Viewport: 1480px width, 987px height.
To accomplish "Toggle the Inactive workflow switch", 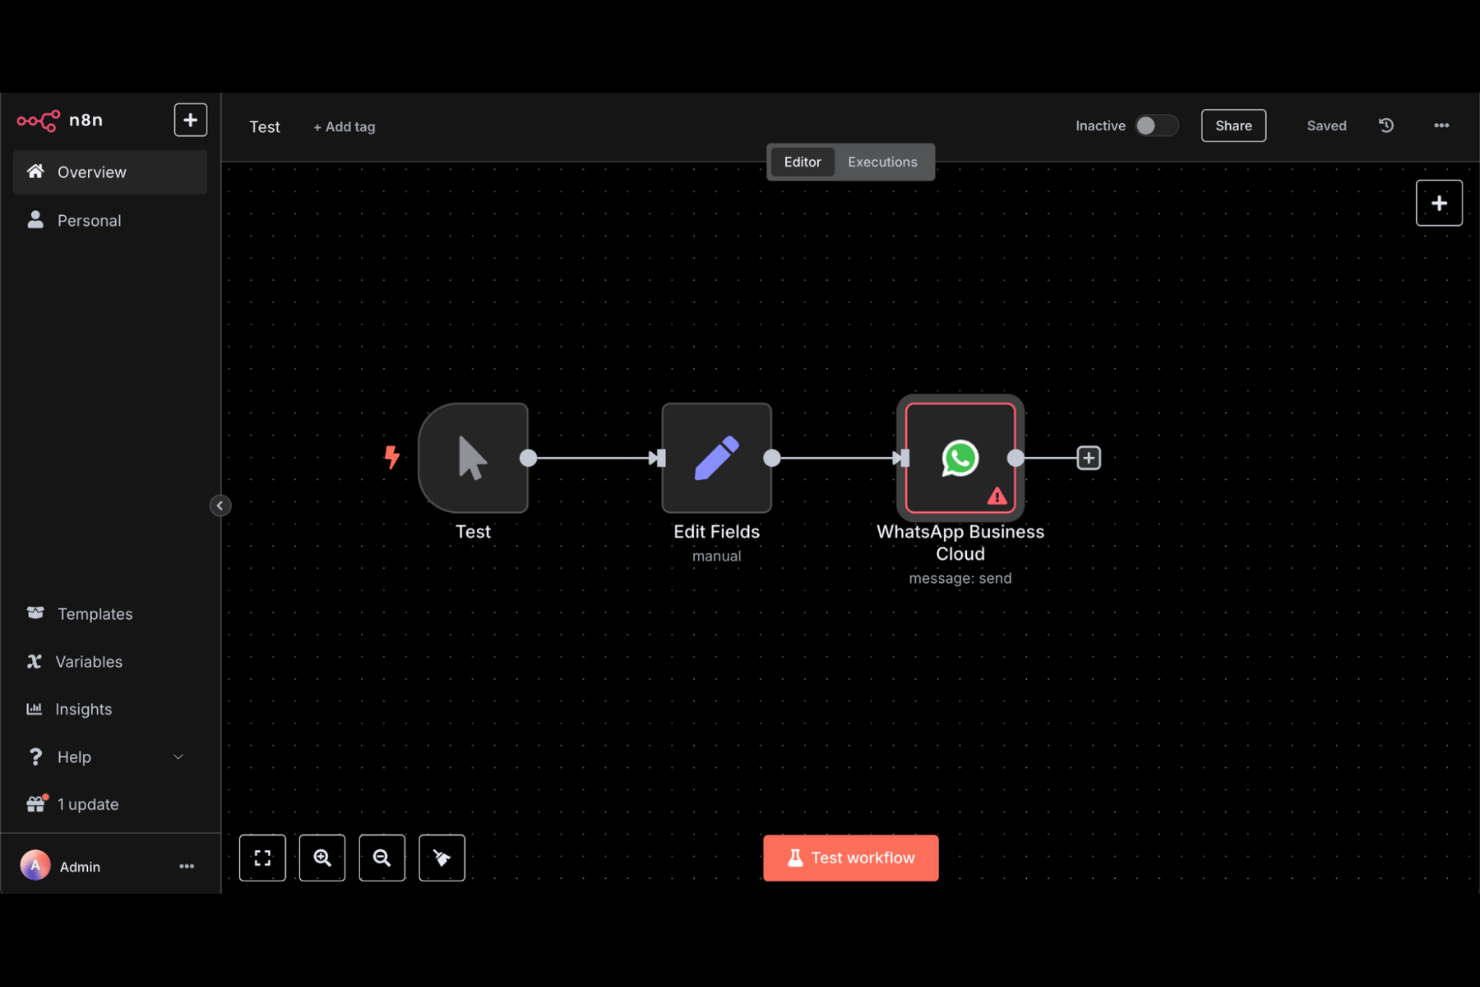I will (1156, 125).
